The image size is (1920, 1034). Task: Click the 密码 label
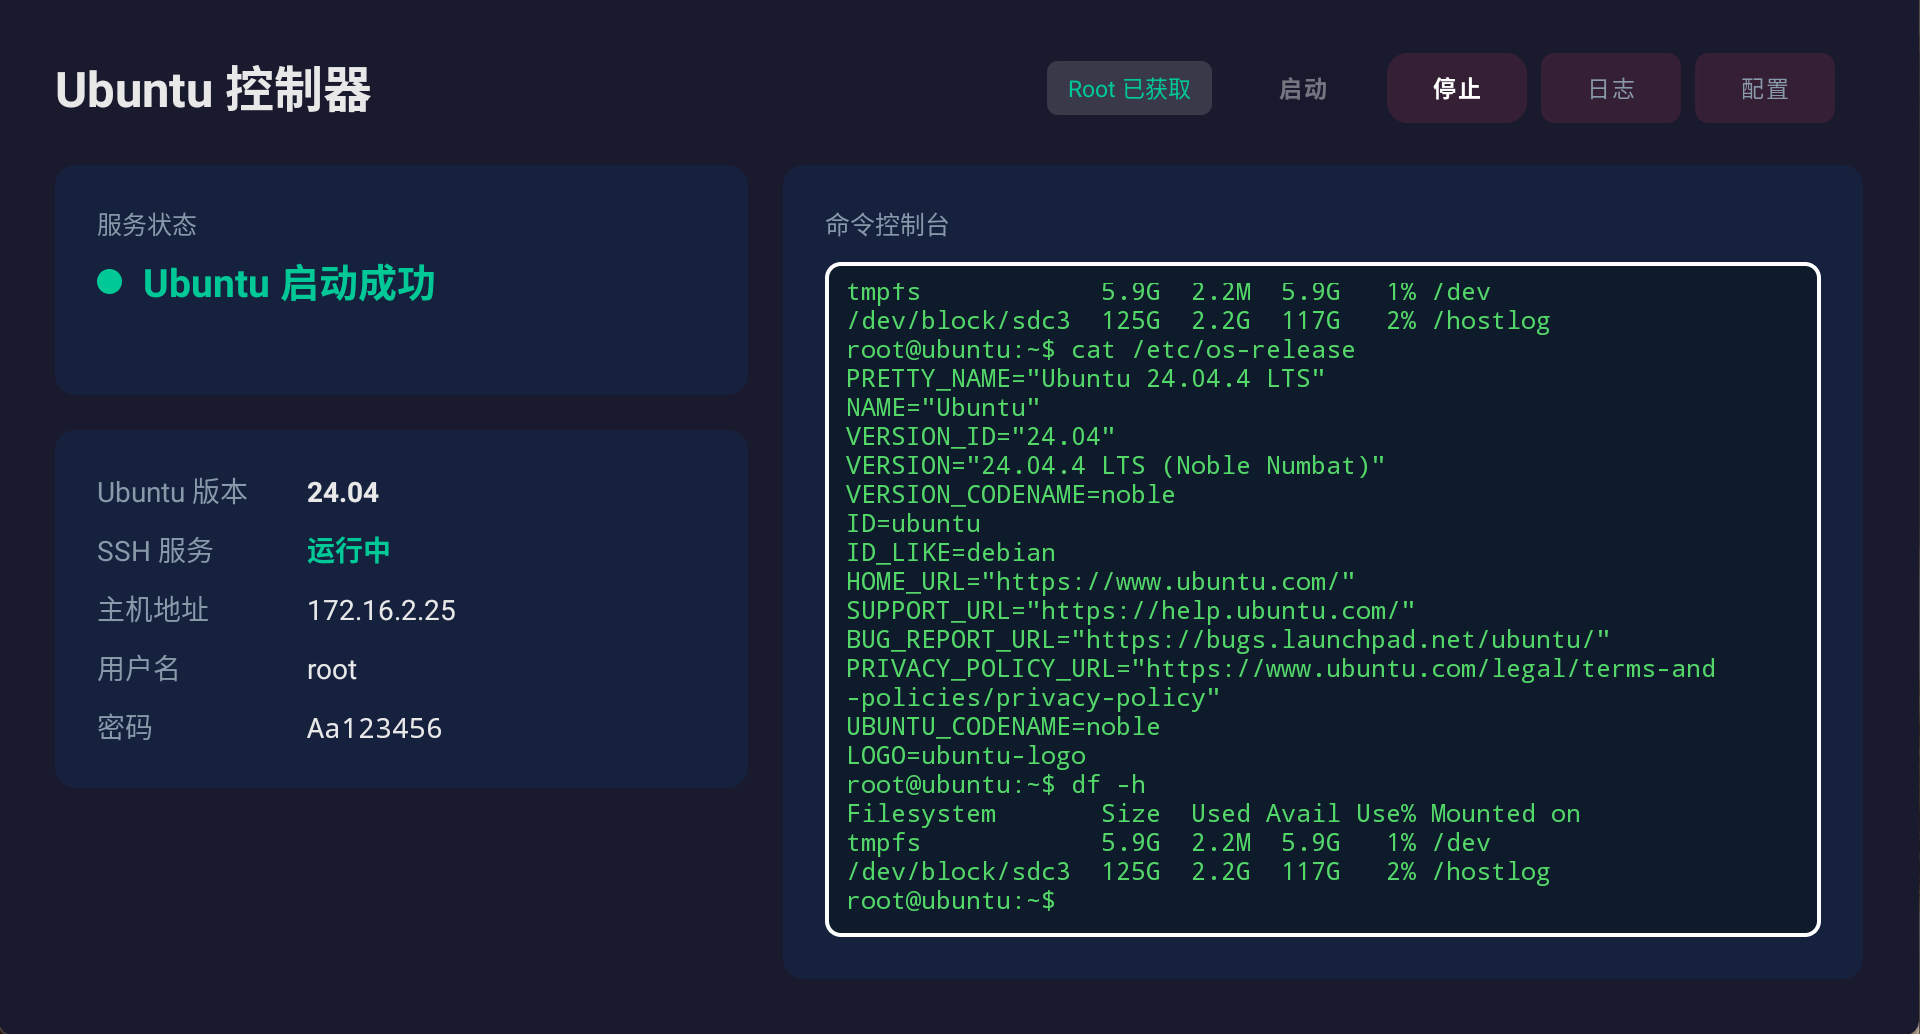[125, 728]
